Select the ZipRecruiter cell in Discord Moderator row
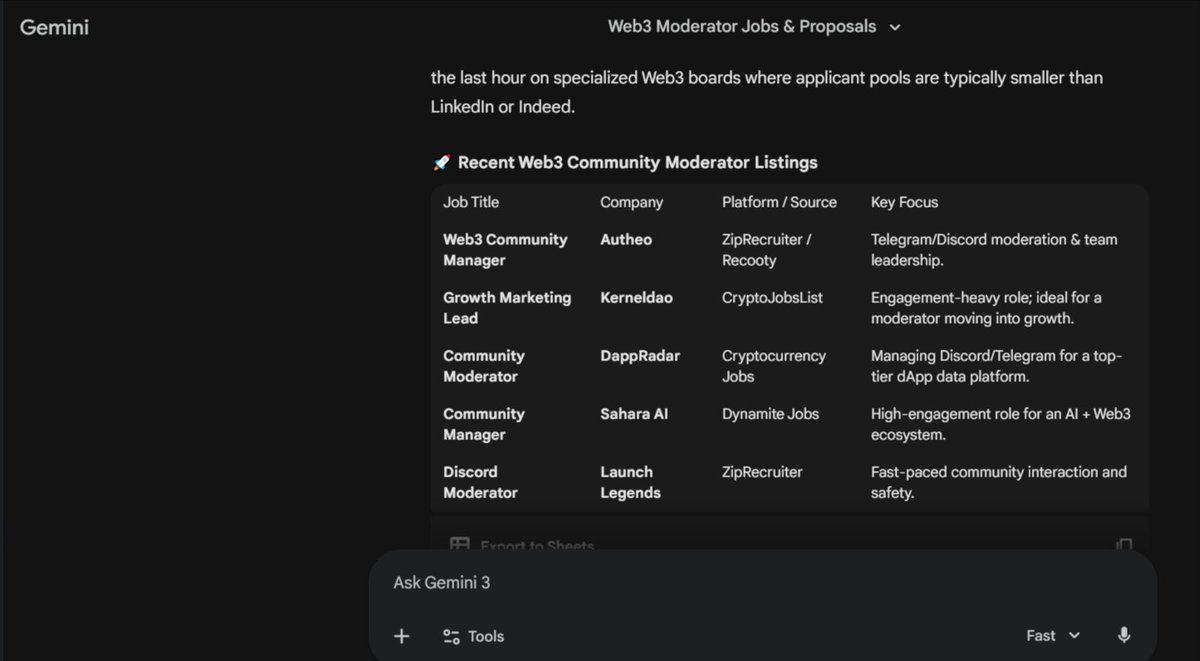The width and height of the screenshot is (1200, 661). [x=762, y=472]
